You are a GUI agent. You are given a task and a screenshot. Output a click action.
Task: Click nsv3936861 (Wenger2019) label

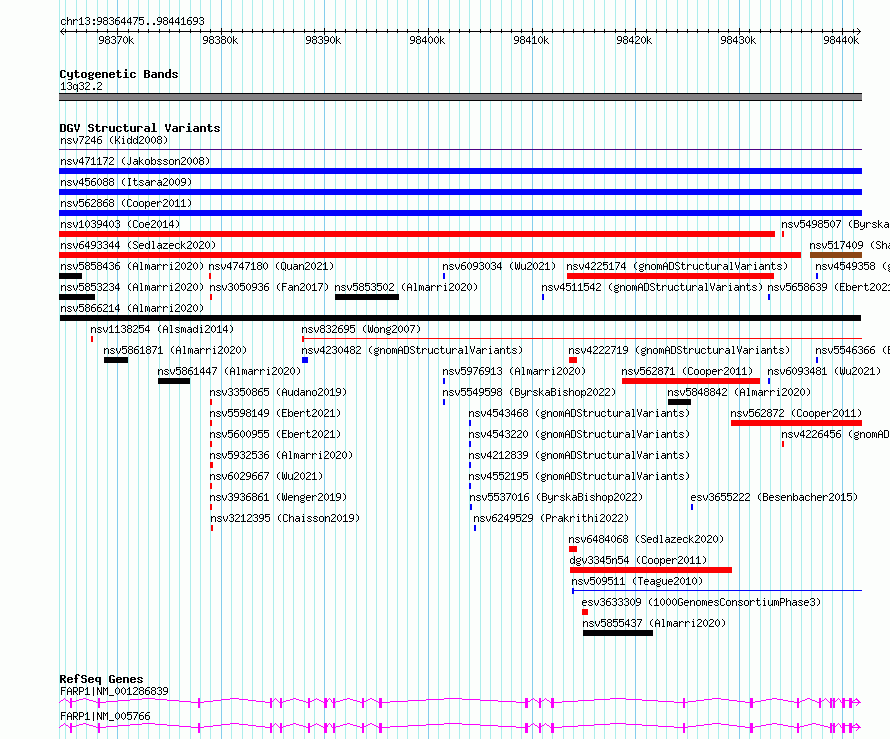click(278, 497)
